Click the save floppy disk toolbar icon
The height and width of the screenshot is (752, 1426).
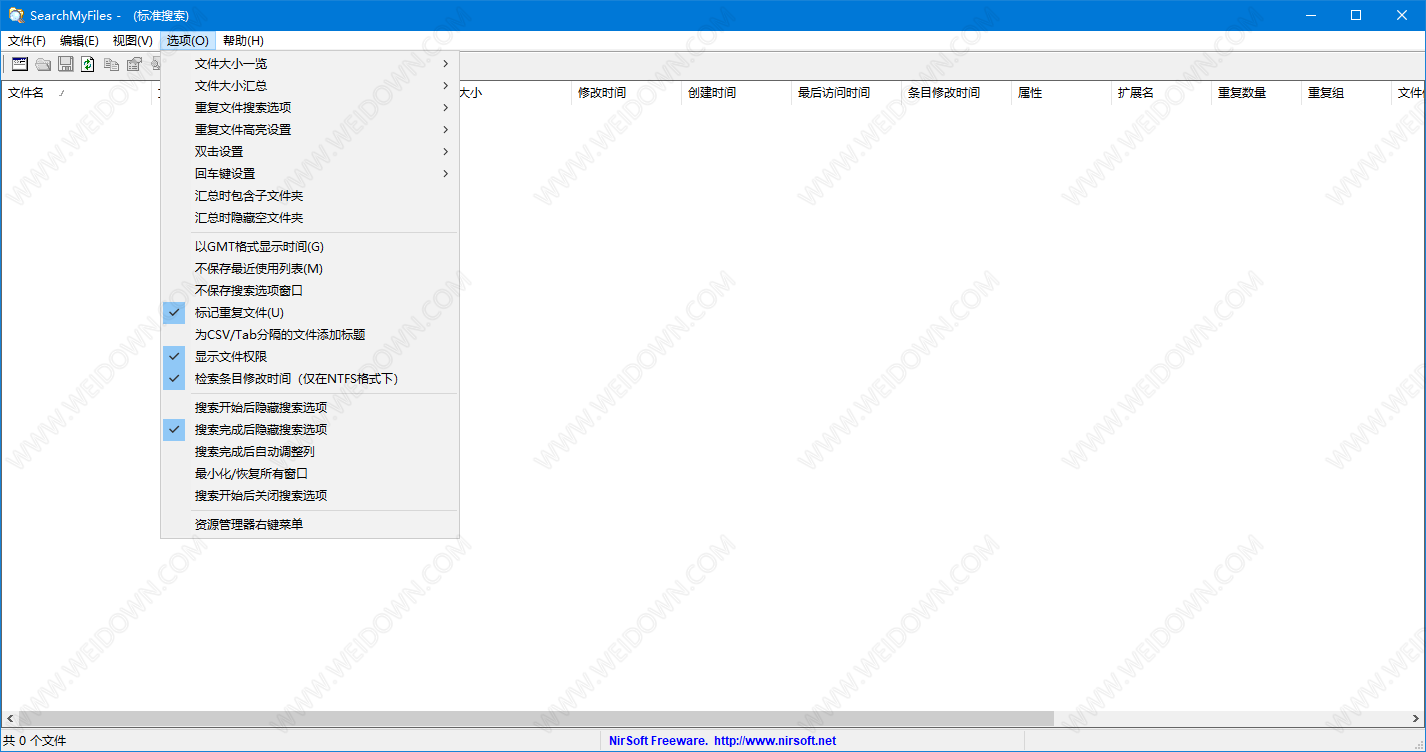pyautogui.click(x=66, y=64)
